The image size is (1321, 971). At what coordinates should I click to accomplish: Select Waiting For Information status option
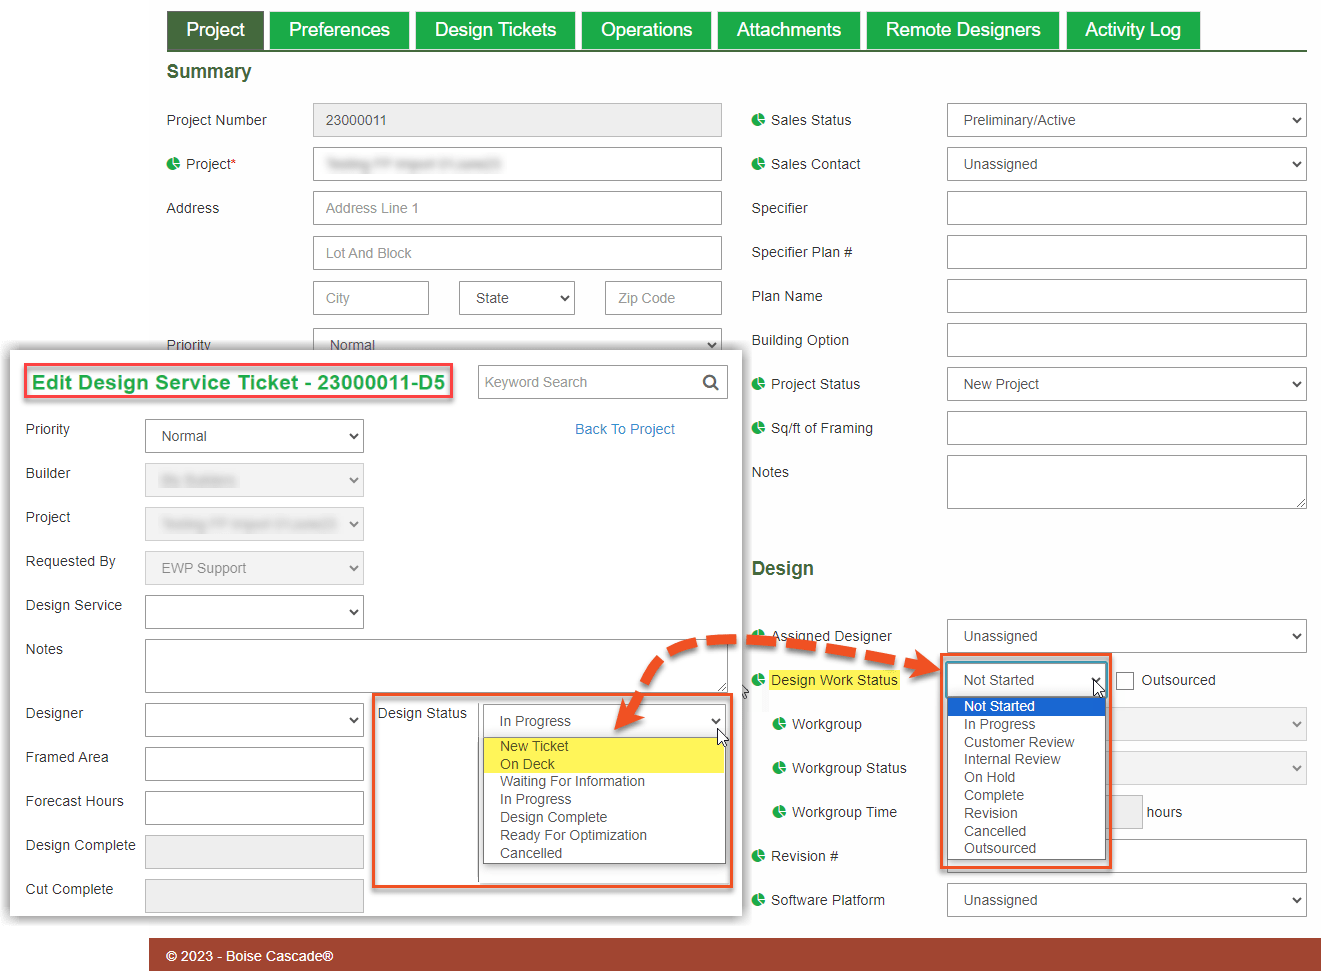click(x=604, y=782)
